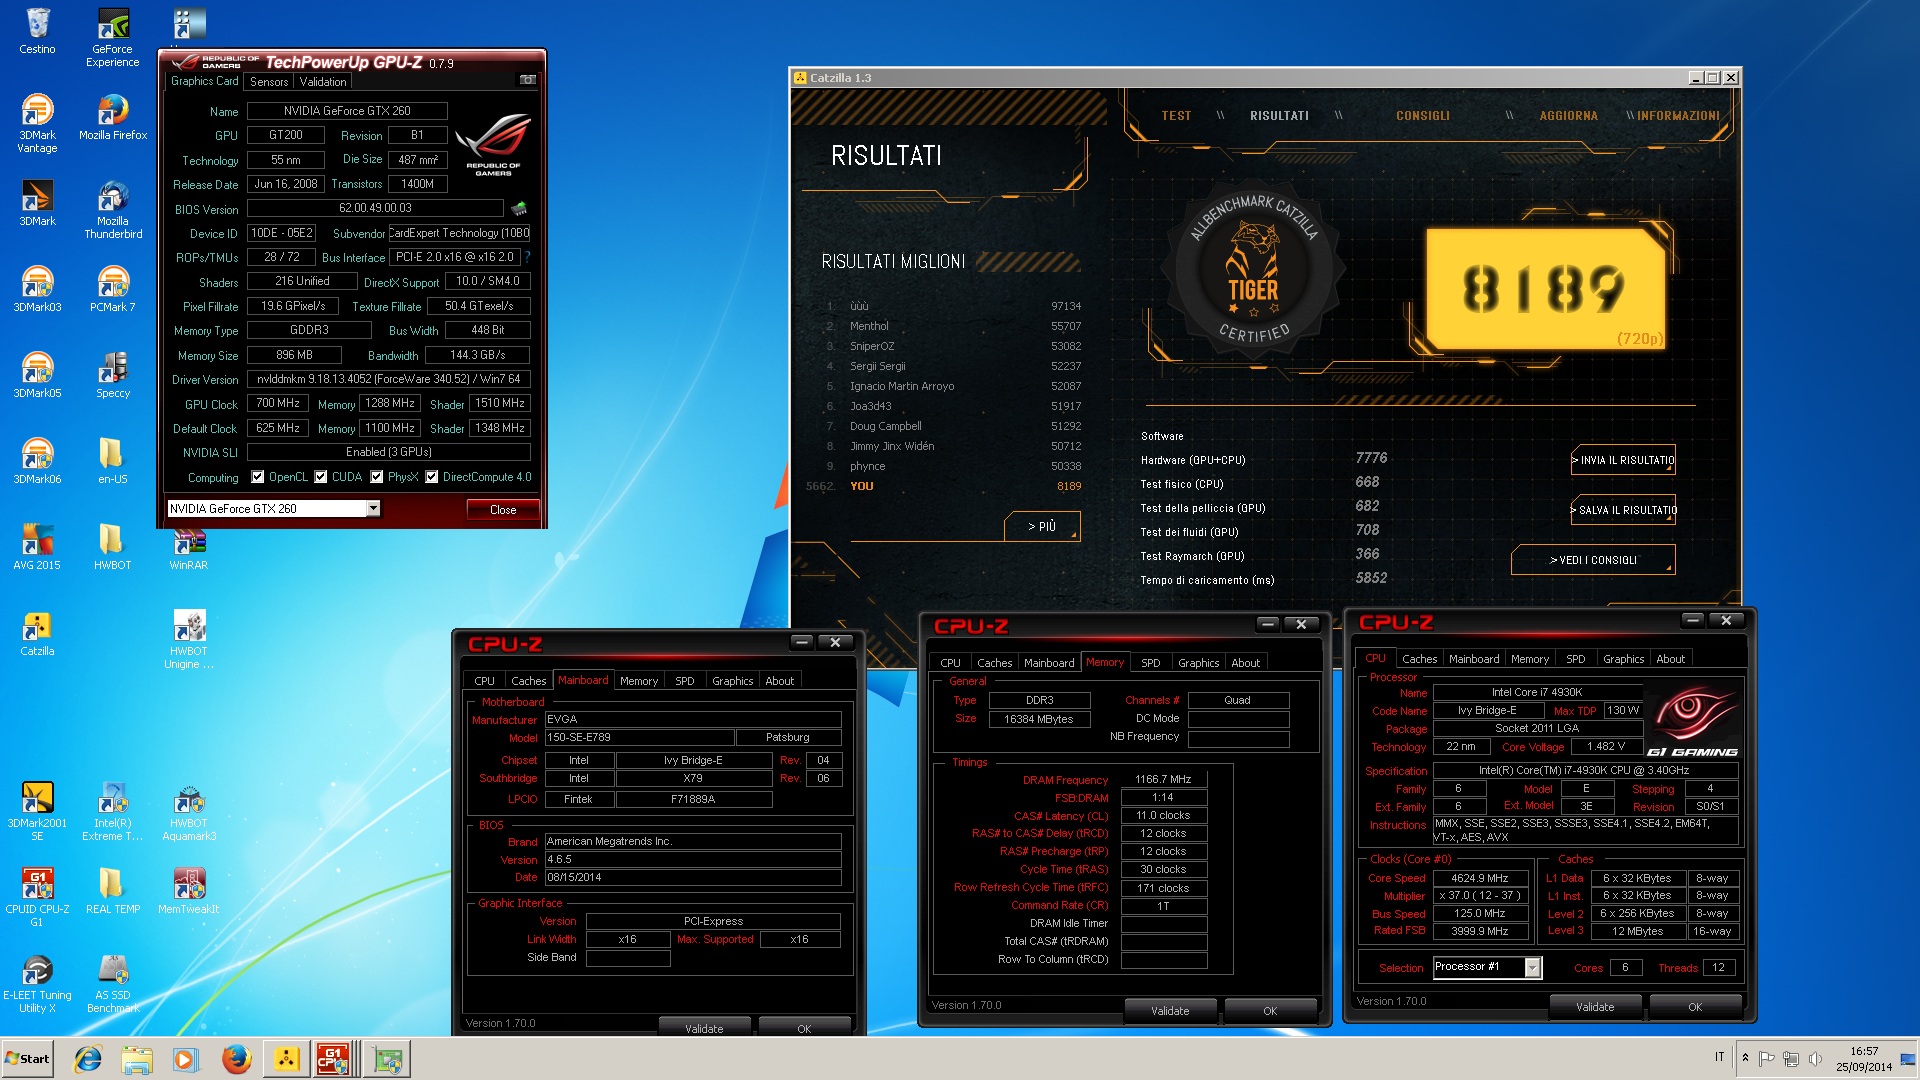Open the Mozilla Firefox desktop icon
Screen dimensions: 1920x1080
tap(113, 117)
